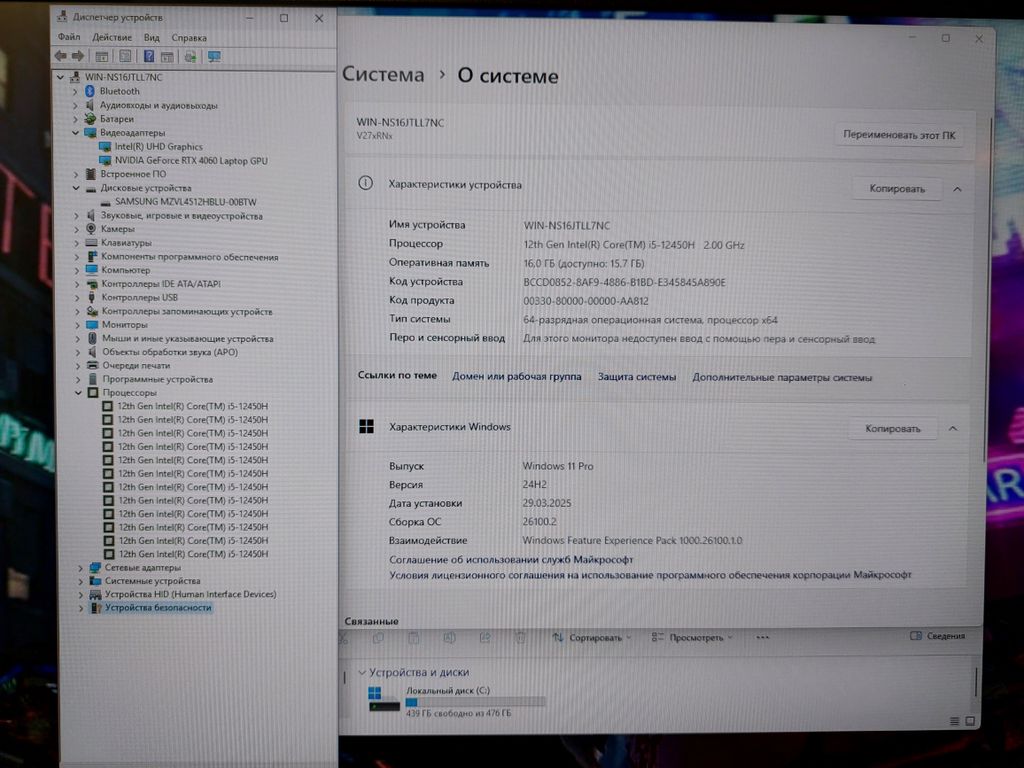Open the Действие menu
Viewport: 1024px width, 768px height.
[112, 38]
